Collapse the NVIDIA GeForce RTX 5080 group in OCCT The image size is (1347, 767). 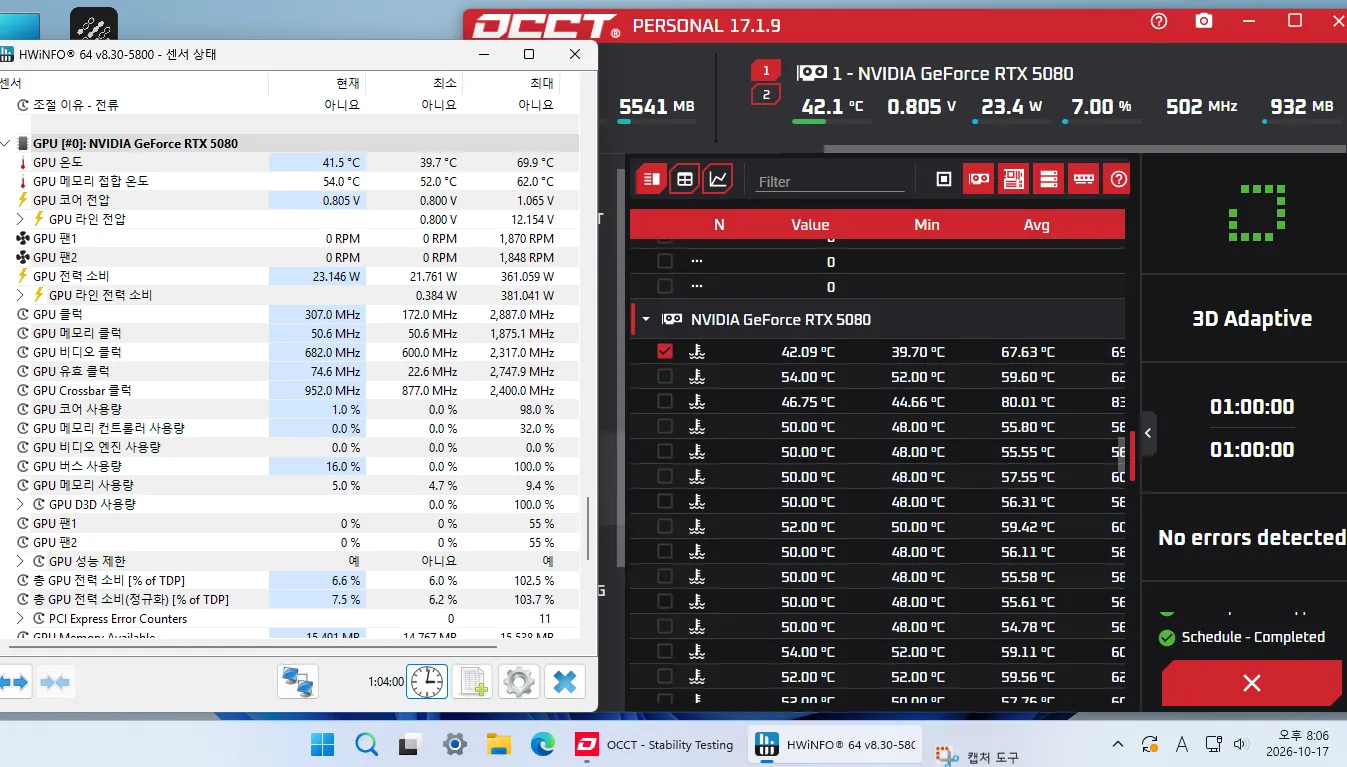(646, 319)
